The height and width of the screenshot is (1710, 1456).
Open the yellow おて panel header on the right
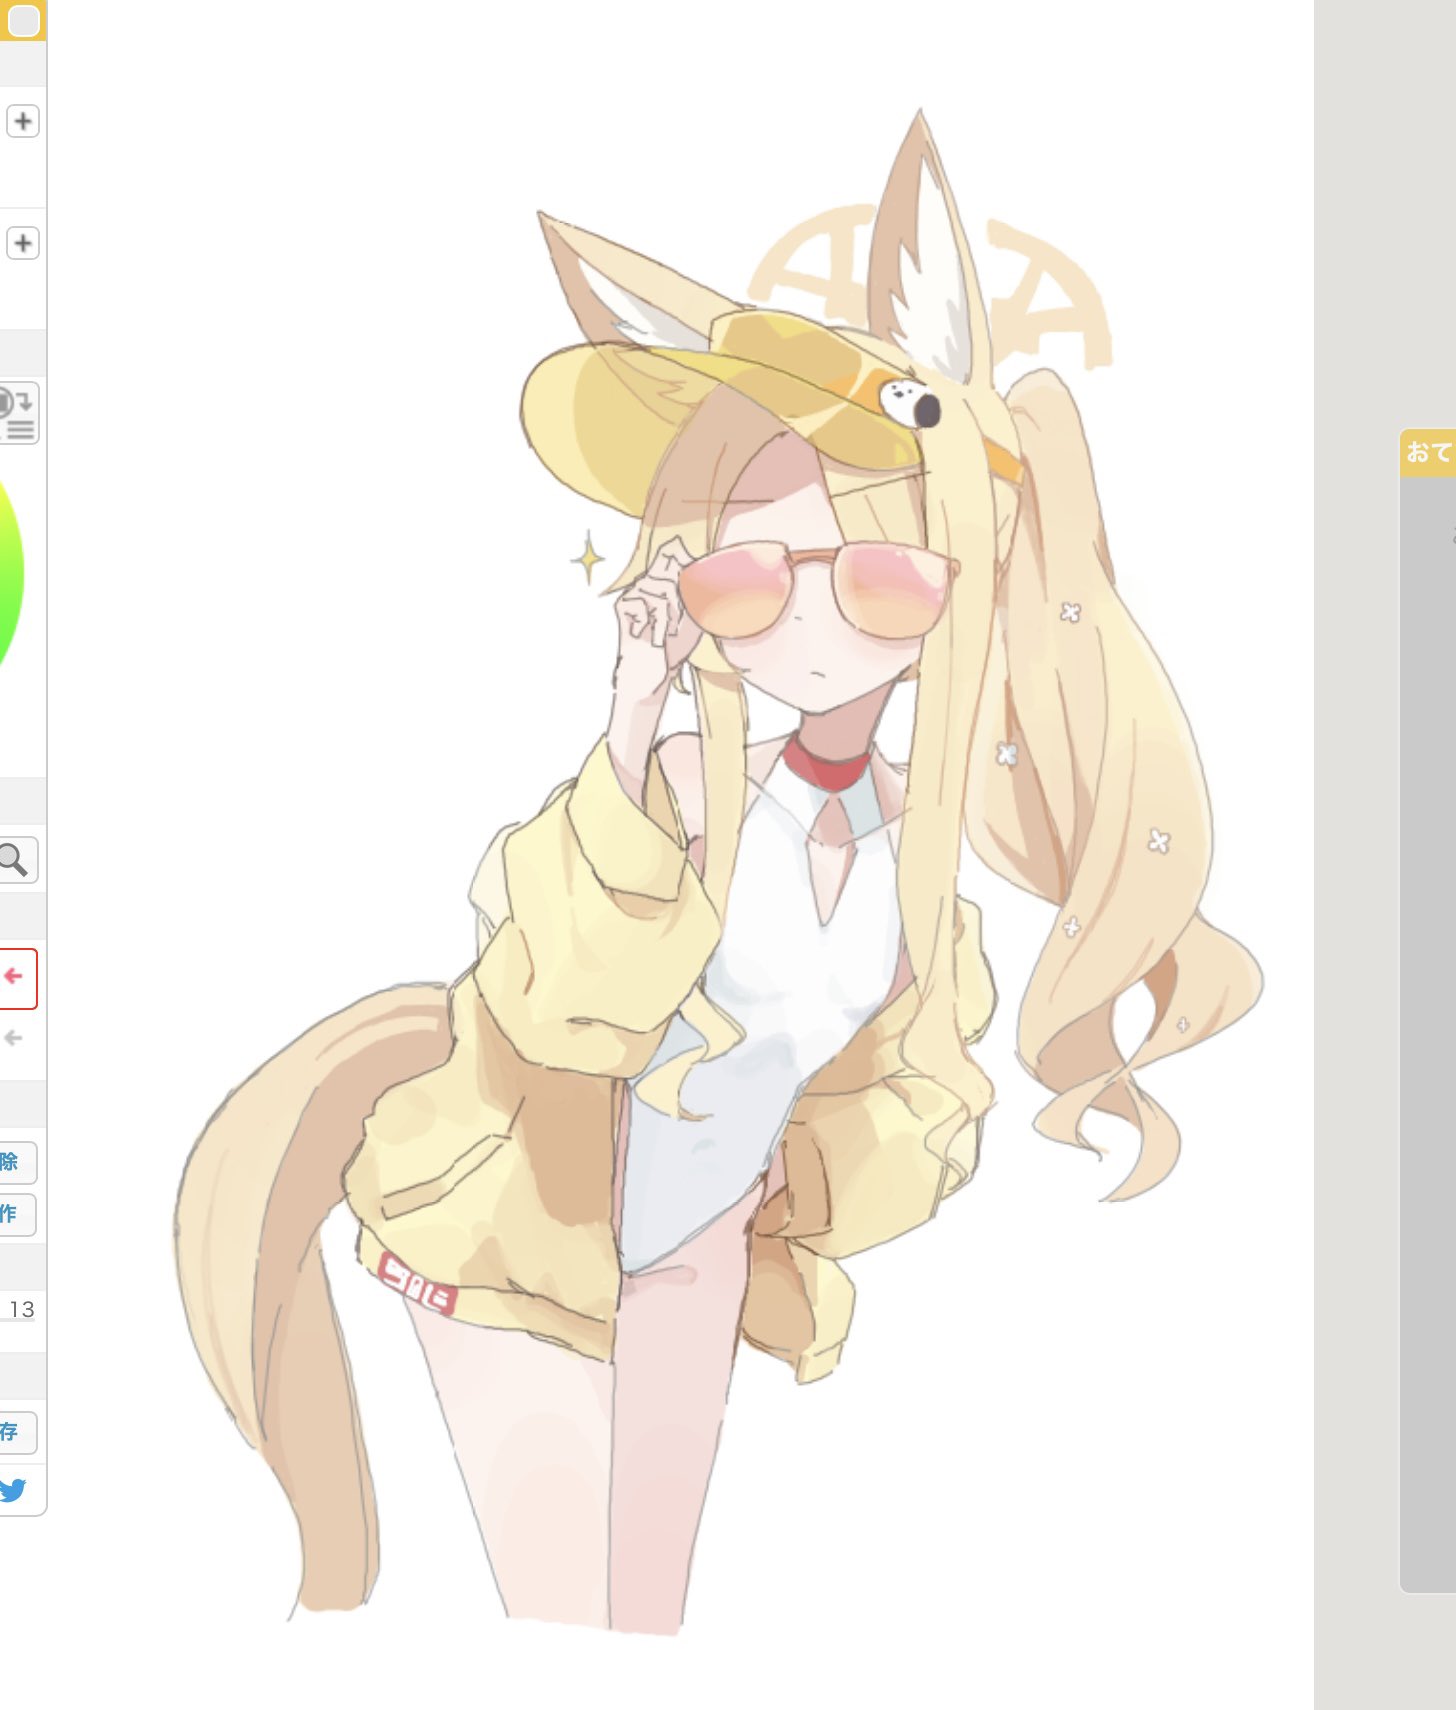[x=1428, y=453]
